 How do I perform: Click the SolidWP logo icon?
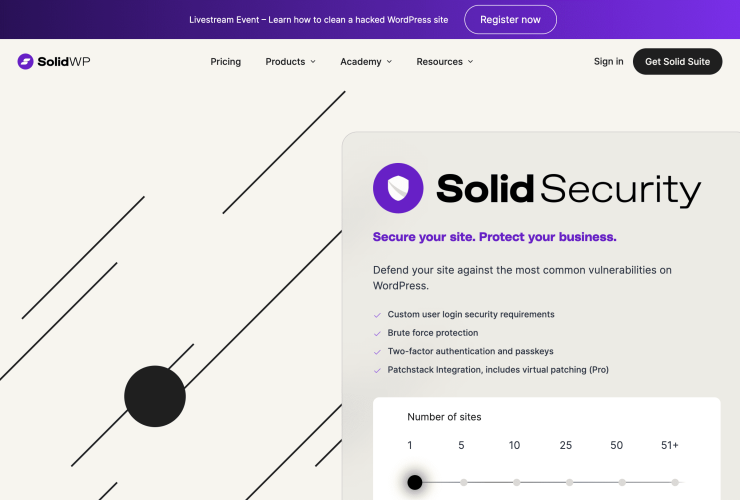pos(25,62)
